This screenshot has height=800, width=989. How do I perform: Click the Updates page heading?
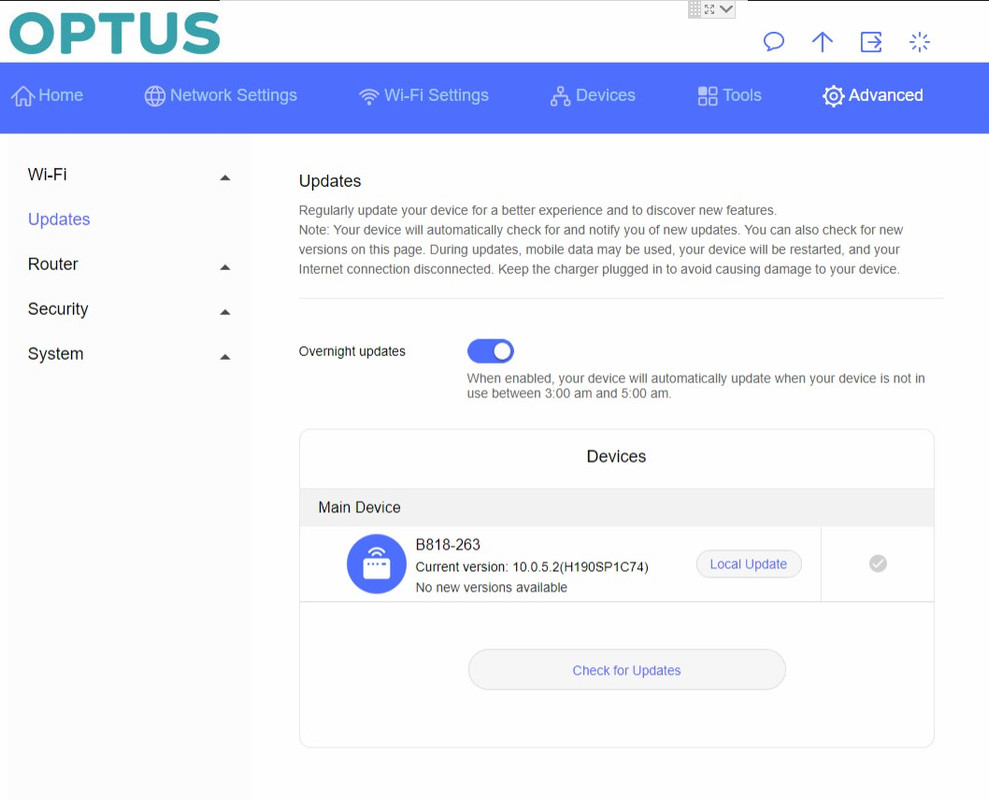pyautogui.click(x=330, y=181)
